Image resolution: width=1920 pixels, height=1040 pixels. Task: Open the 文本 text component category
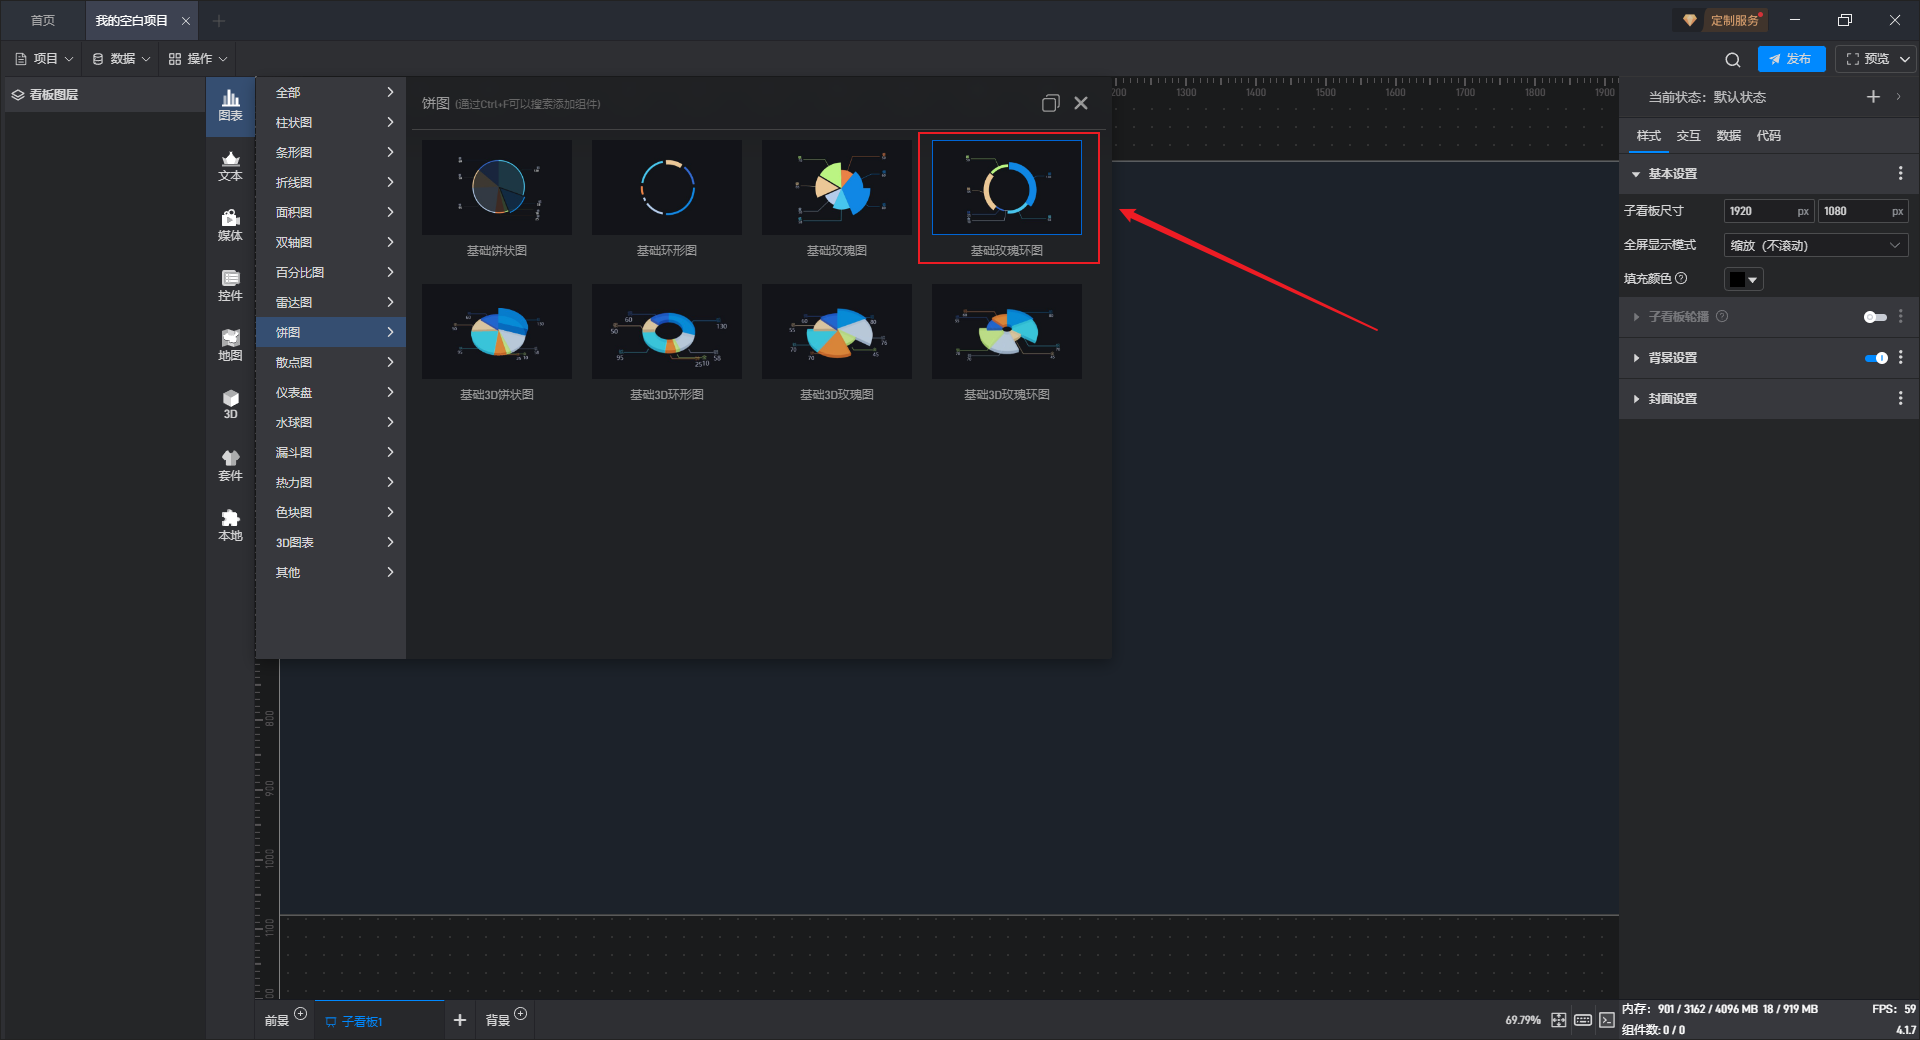230,166
